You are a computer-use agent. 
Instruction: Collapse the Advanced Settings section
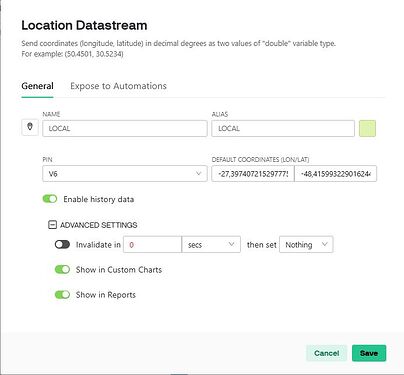pyautogui.click(x=52, y=225)
